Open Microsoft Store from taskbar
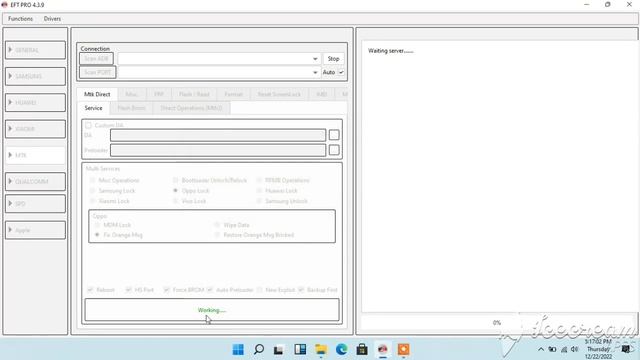Viewport: 640px width, 360px height. coord(362,349)
